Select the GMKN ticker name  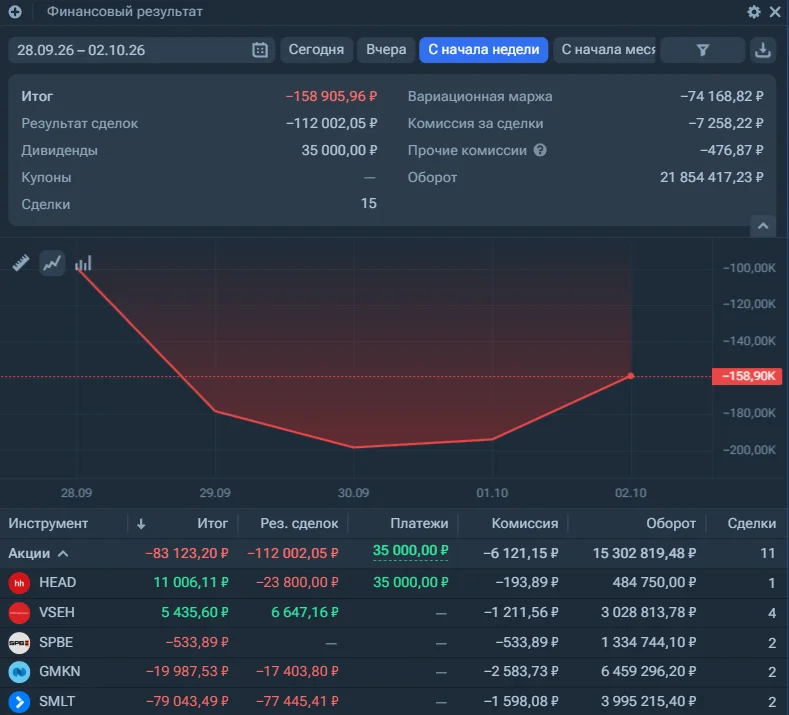tap(59, 672)
